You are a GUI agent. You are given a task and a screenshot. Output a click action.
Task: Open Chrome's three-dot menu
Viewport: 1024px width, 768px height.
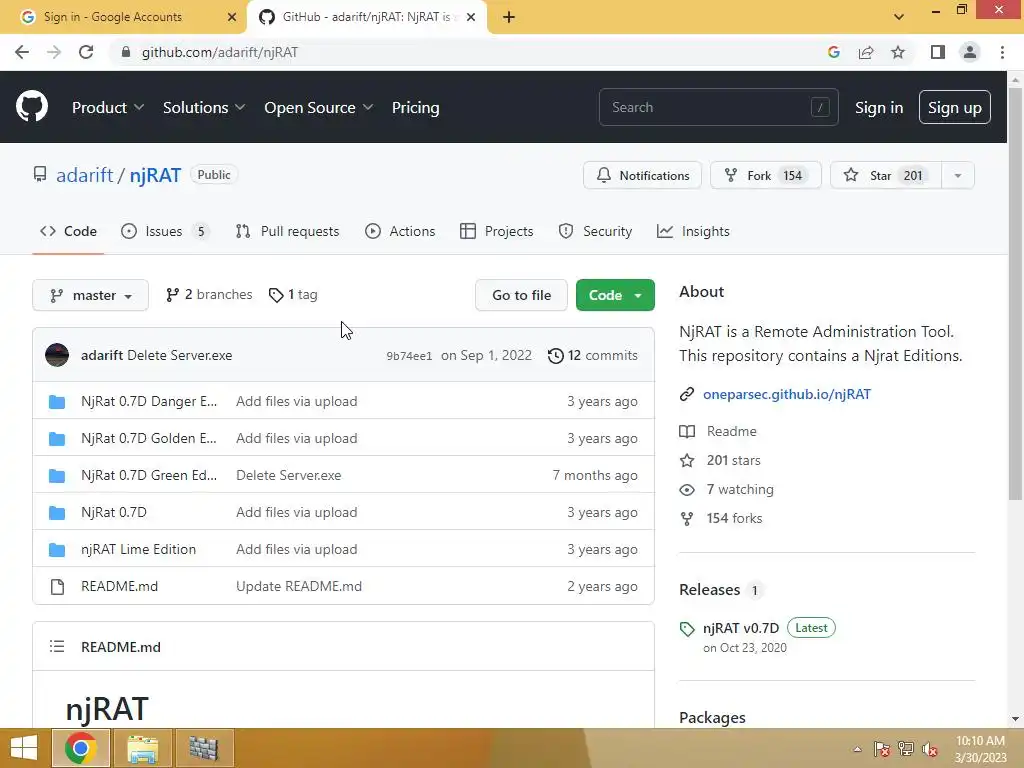tap(1002, 52)
